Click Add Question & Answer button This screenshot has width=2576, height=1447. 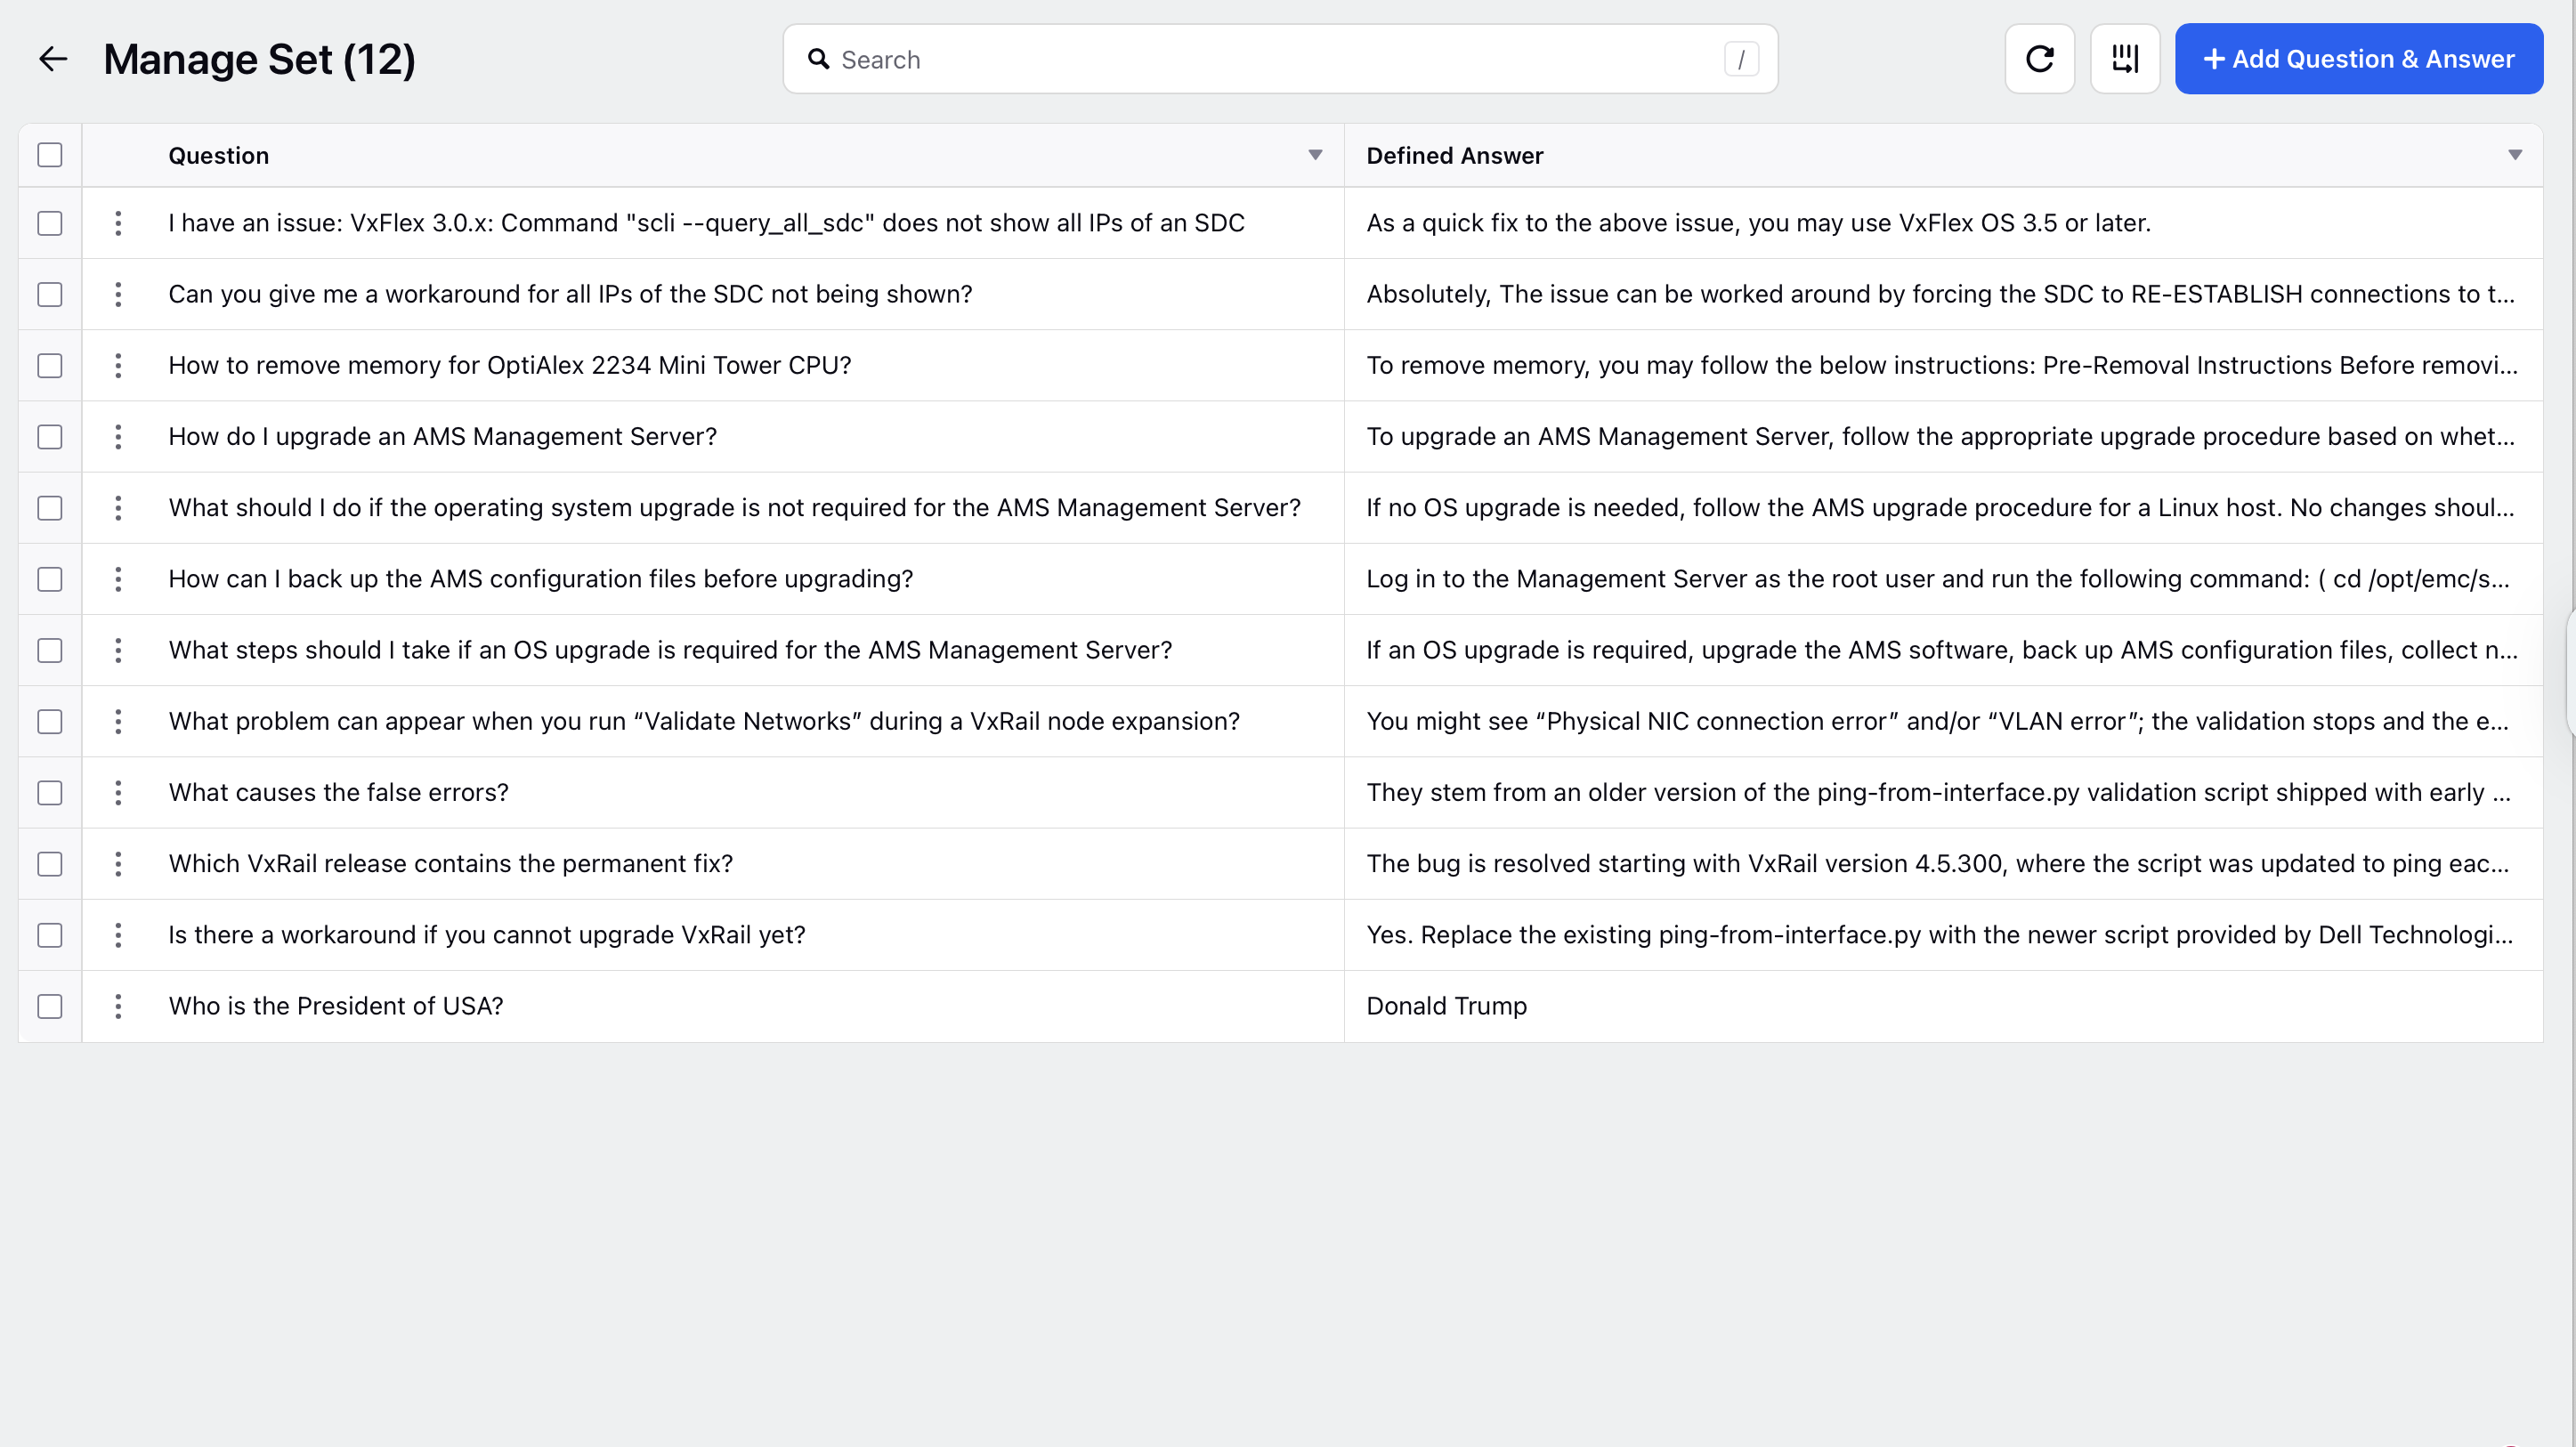tap(2358, 59)
